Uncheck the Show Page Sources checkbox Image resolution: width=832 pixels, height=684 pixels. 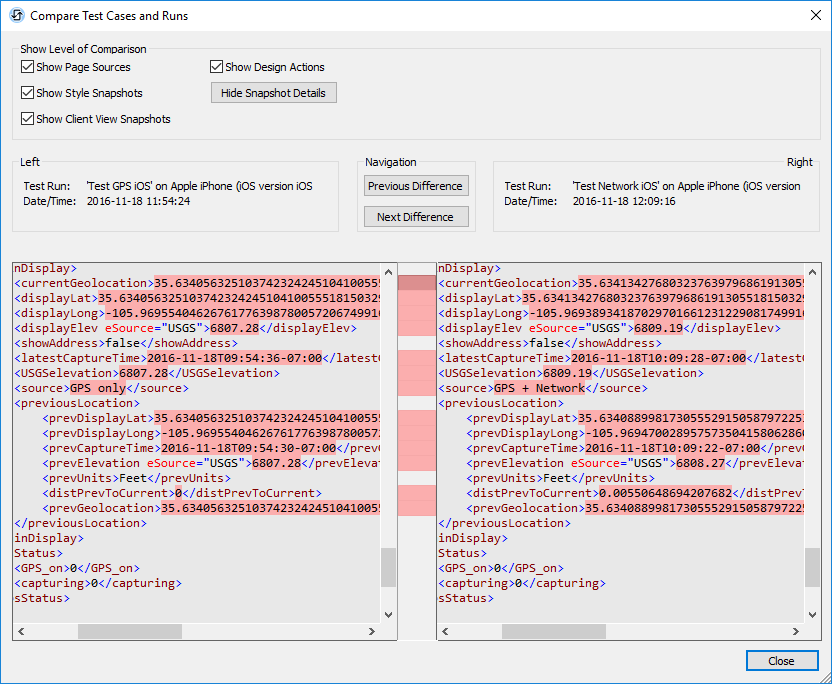pos(27,67)
